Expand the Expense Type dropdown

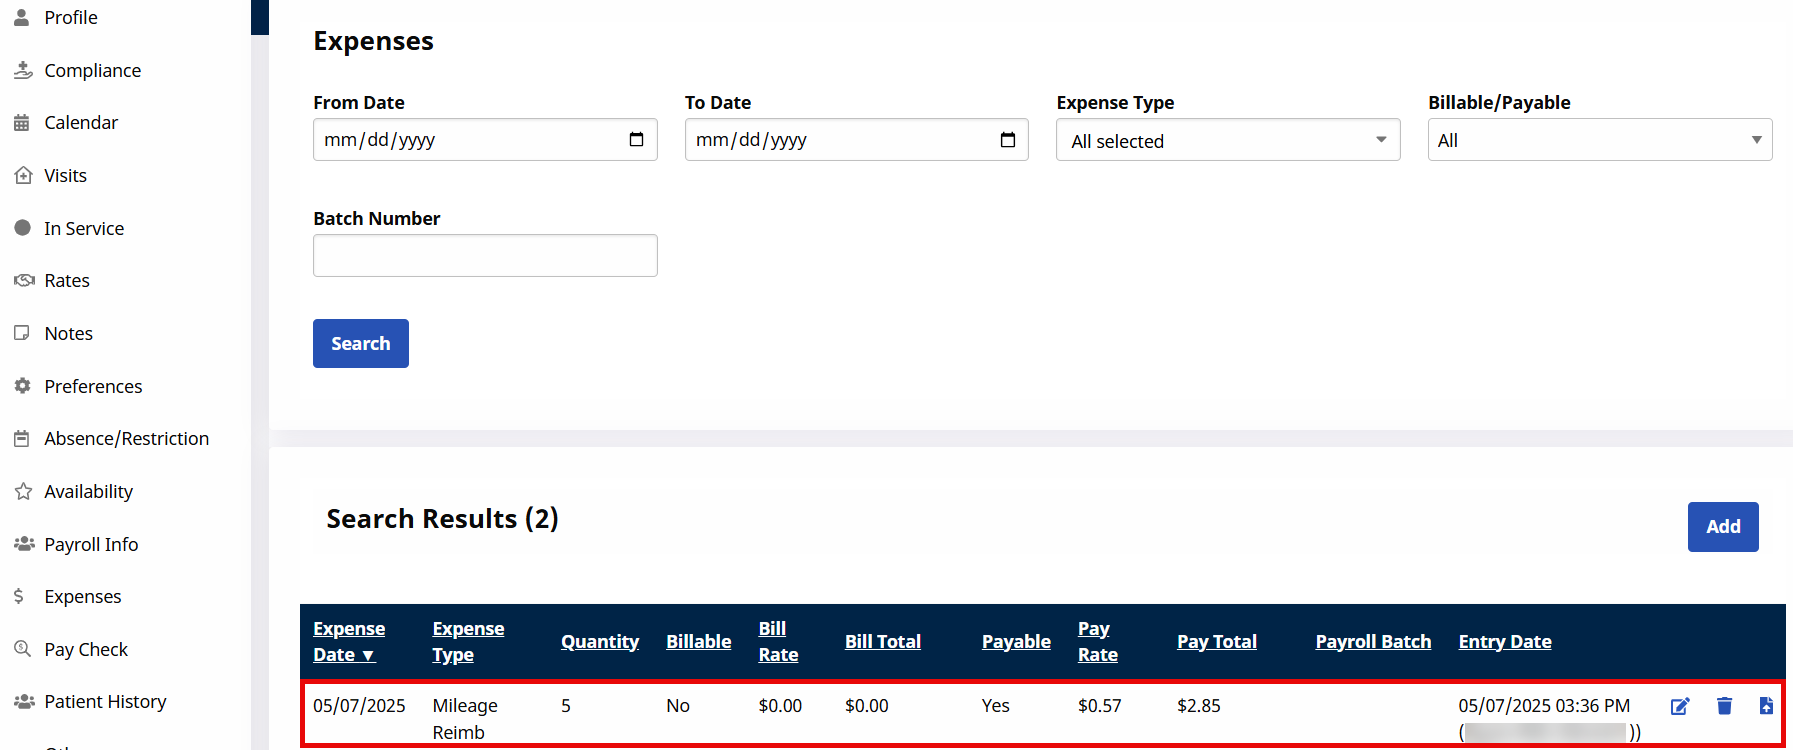[x=1227, y=141]
